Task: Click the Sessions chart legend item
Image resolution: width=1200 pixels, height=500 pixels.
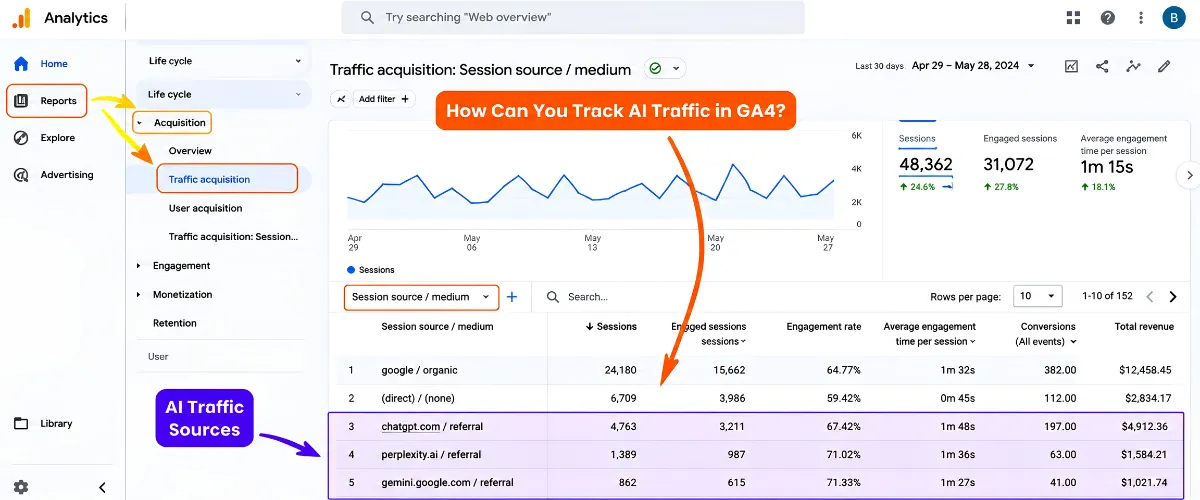Action: pos(370,270)
